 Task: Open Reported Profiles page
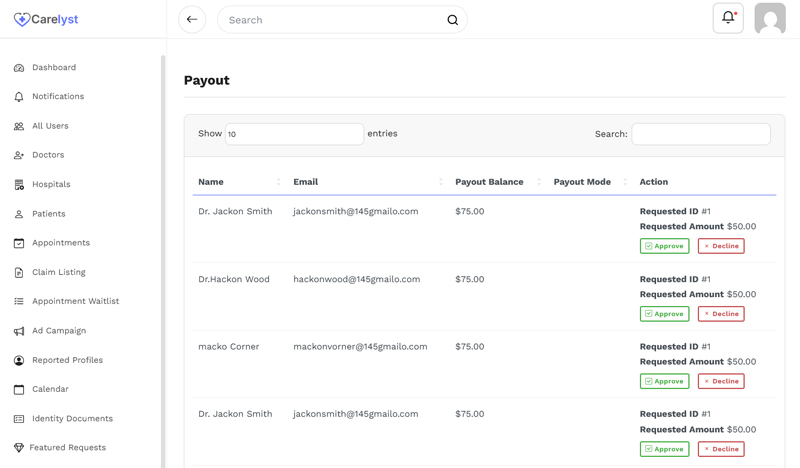pos(67,360)
